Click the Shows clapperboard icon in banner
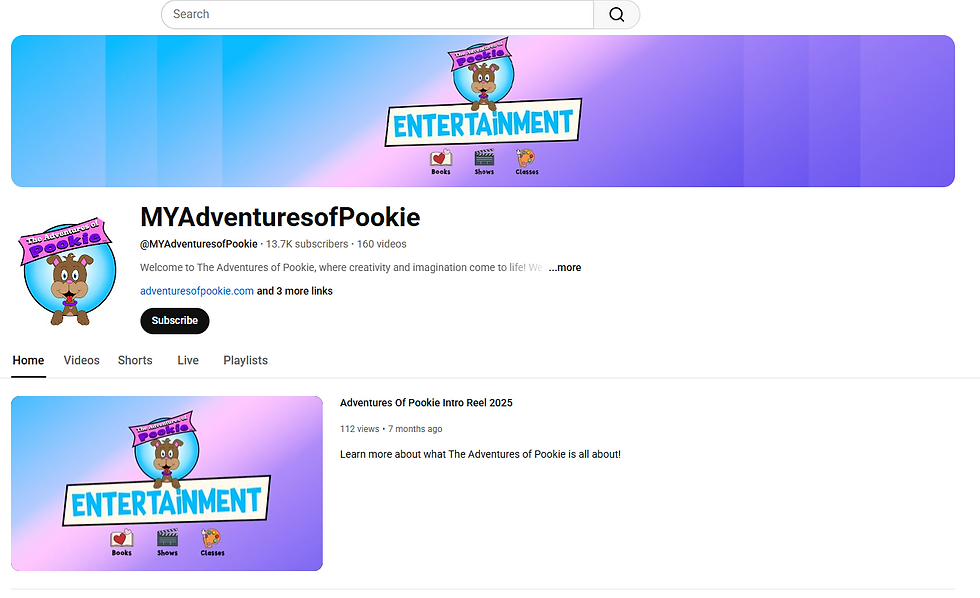This screenshot has height=598, width=980. pyautogui.click(x=484, y=161)
